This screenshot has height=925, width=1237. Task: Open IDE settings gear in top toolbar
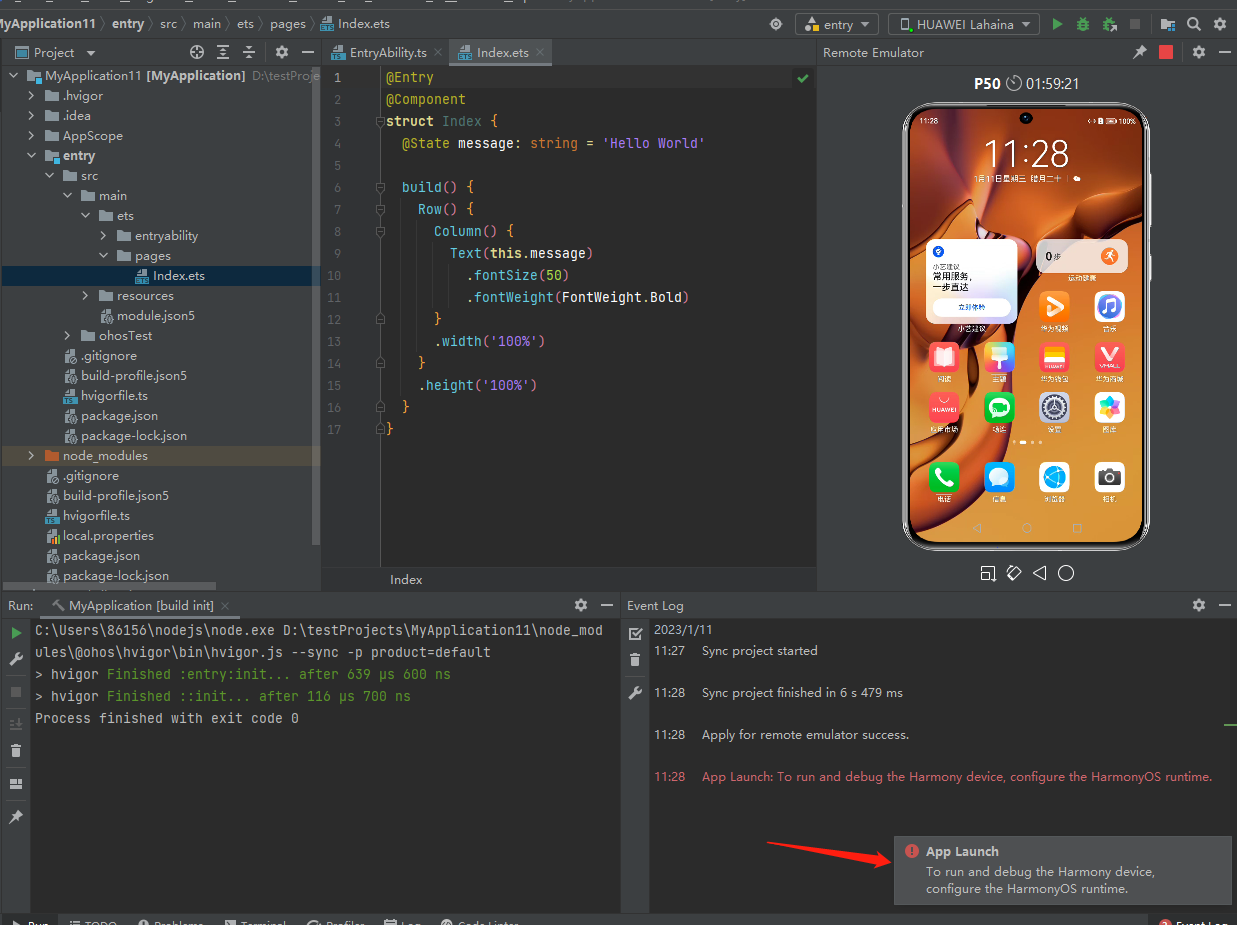point(1221,24)
